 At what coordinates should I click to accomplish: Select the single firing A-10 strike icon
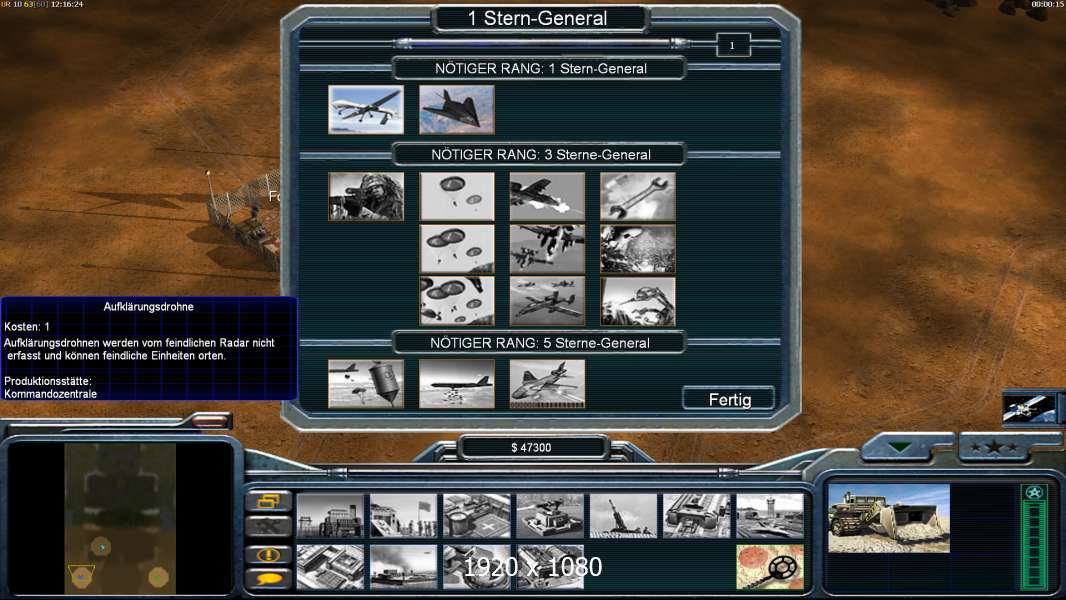pos(547,196)
